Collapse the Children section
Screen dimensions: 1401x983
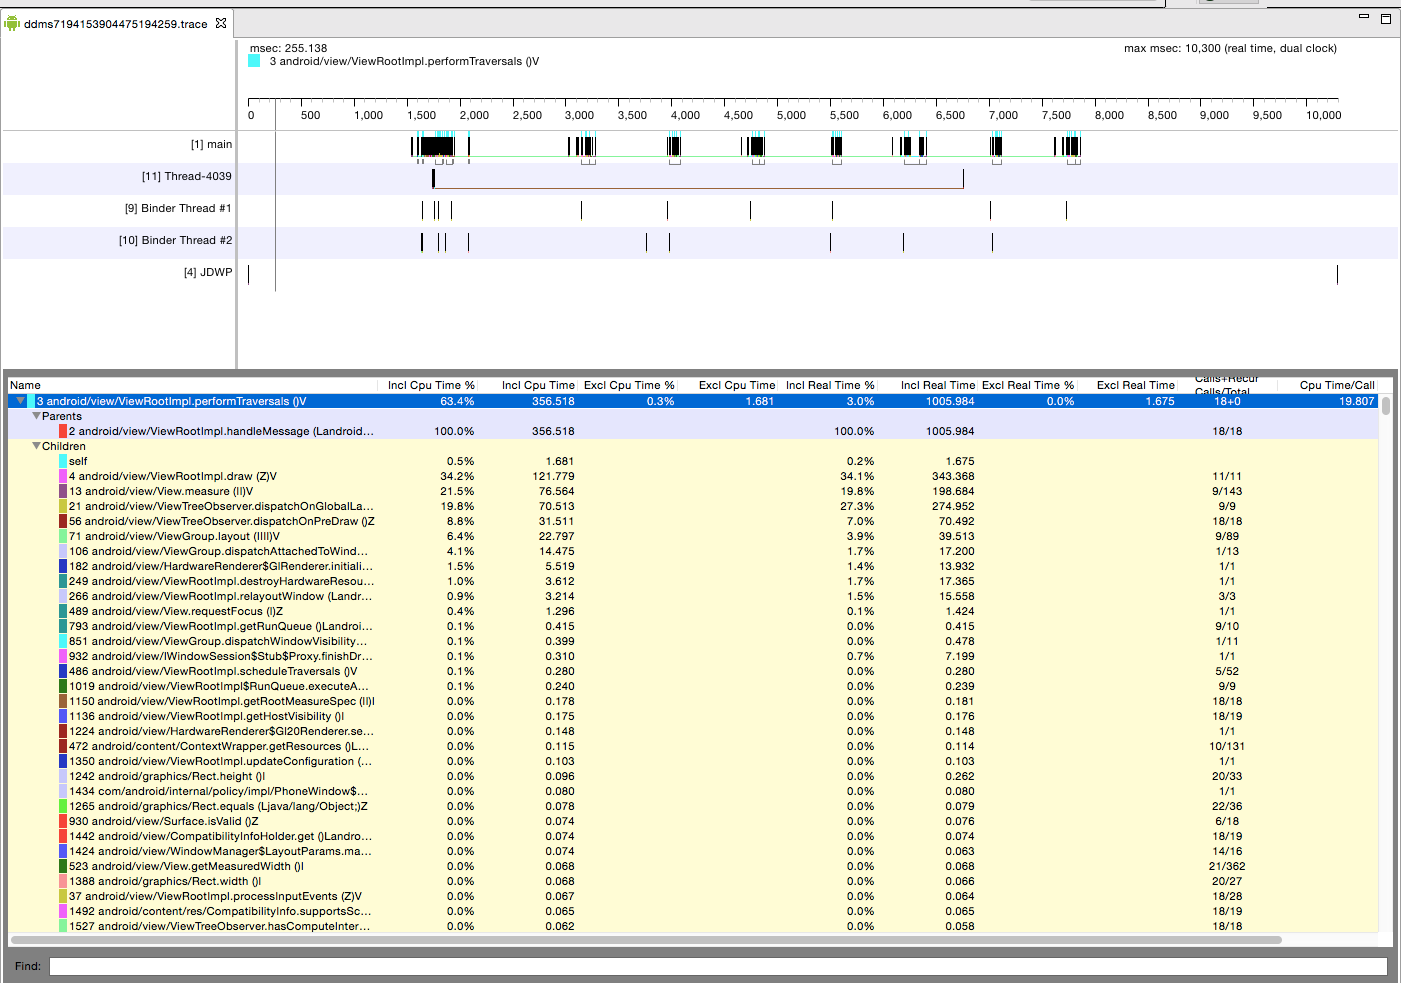(x=37, y=446)
